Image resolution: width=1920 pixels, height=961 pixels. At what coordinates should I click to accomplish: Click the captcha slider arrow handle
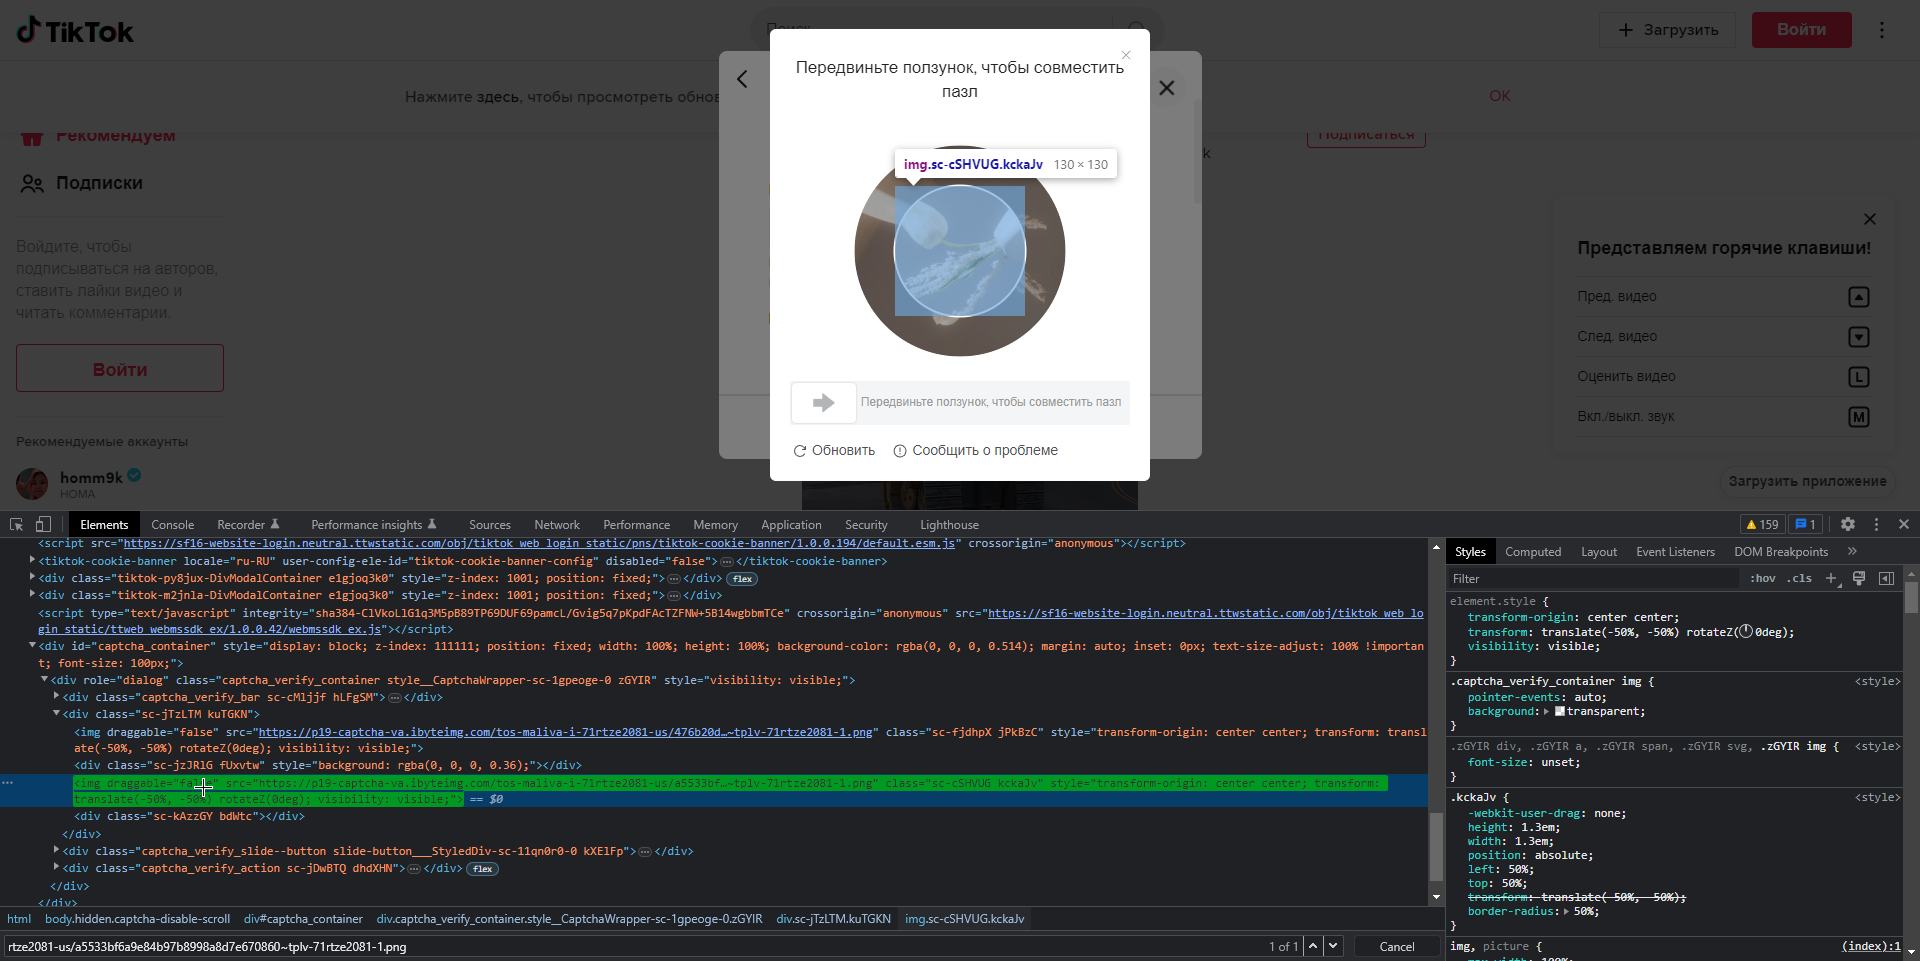pos(824,402)
